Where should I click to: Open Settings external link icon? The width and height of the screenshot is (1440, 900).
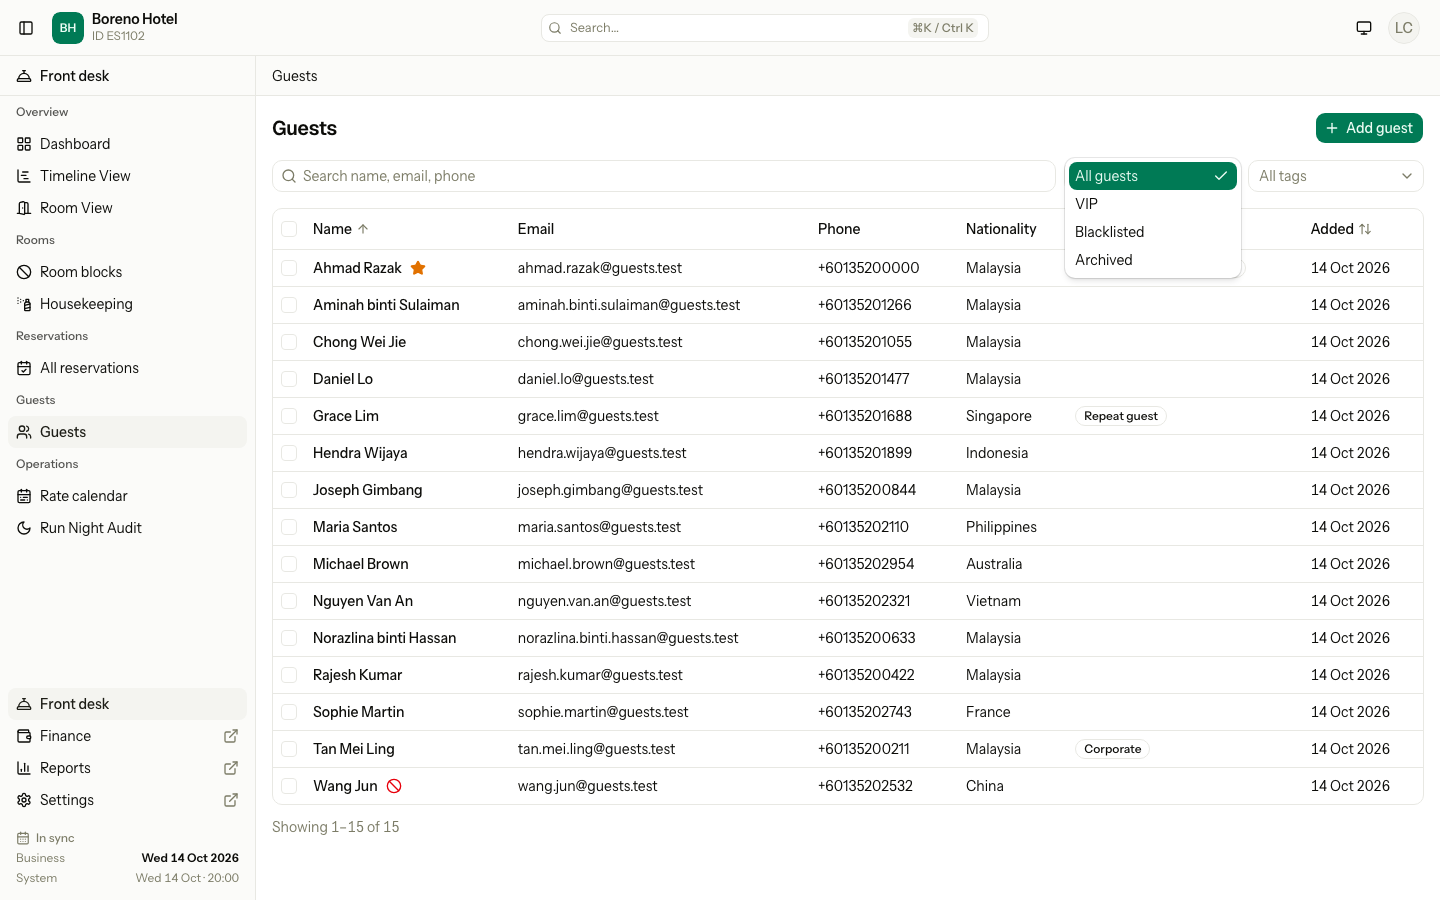[x=231, y=800]
